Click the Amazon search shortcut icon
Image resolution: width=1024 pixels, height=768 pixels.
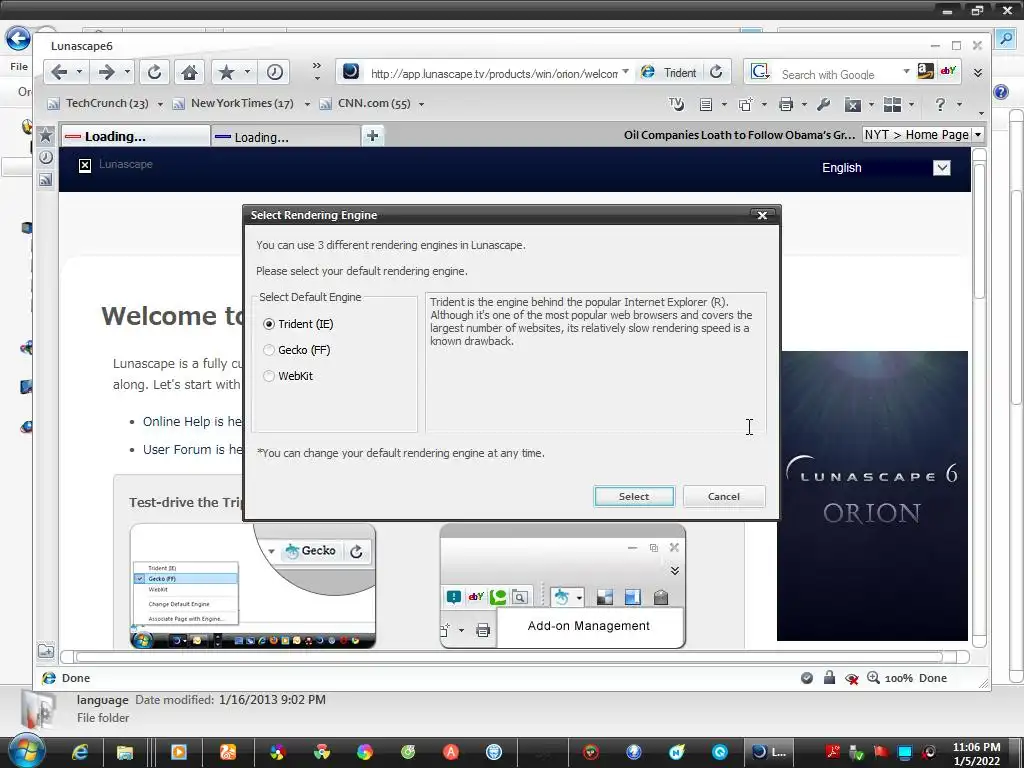pyautogui.click(x=925, y=71)
